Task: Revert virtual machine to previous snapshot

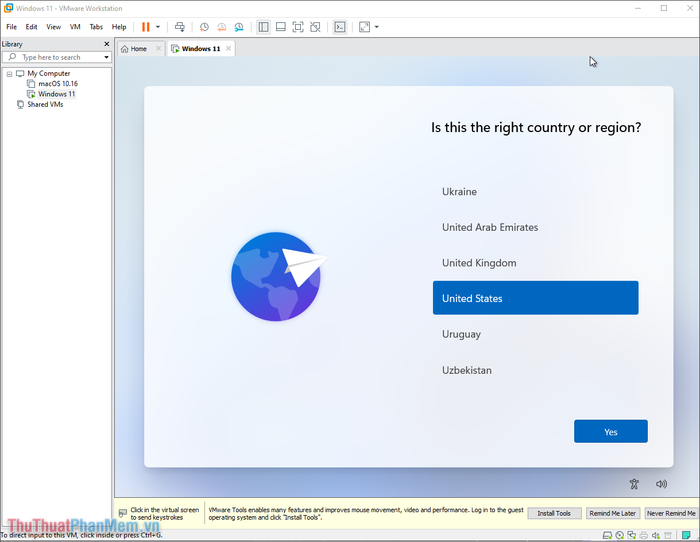Action: coord(221,27)
